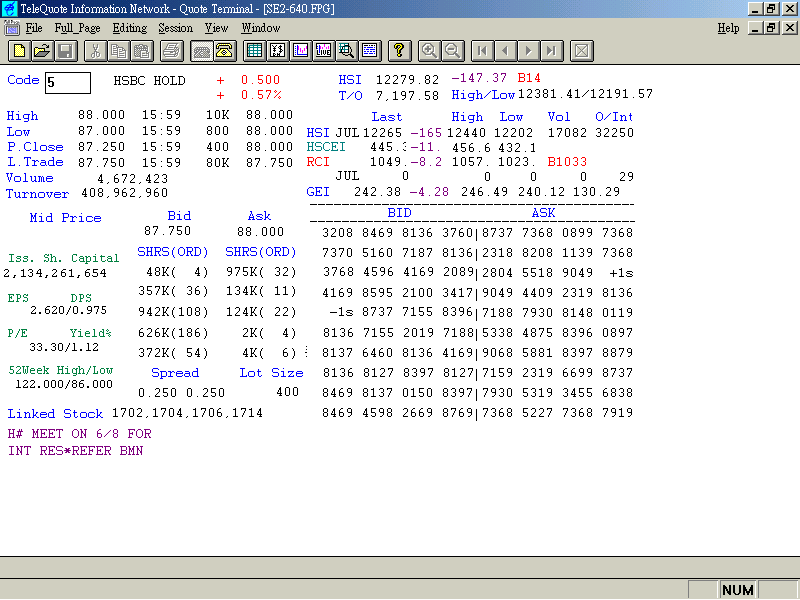800x600 pixels.
Task: Click the Turnover value 408,962,960
Action: point(124,193)
